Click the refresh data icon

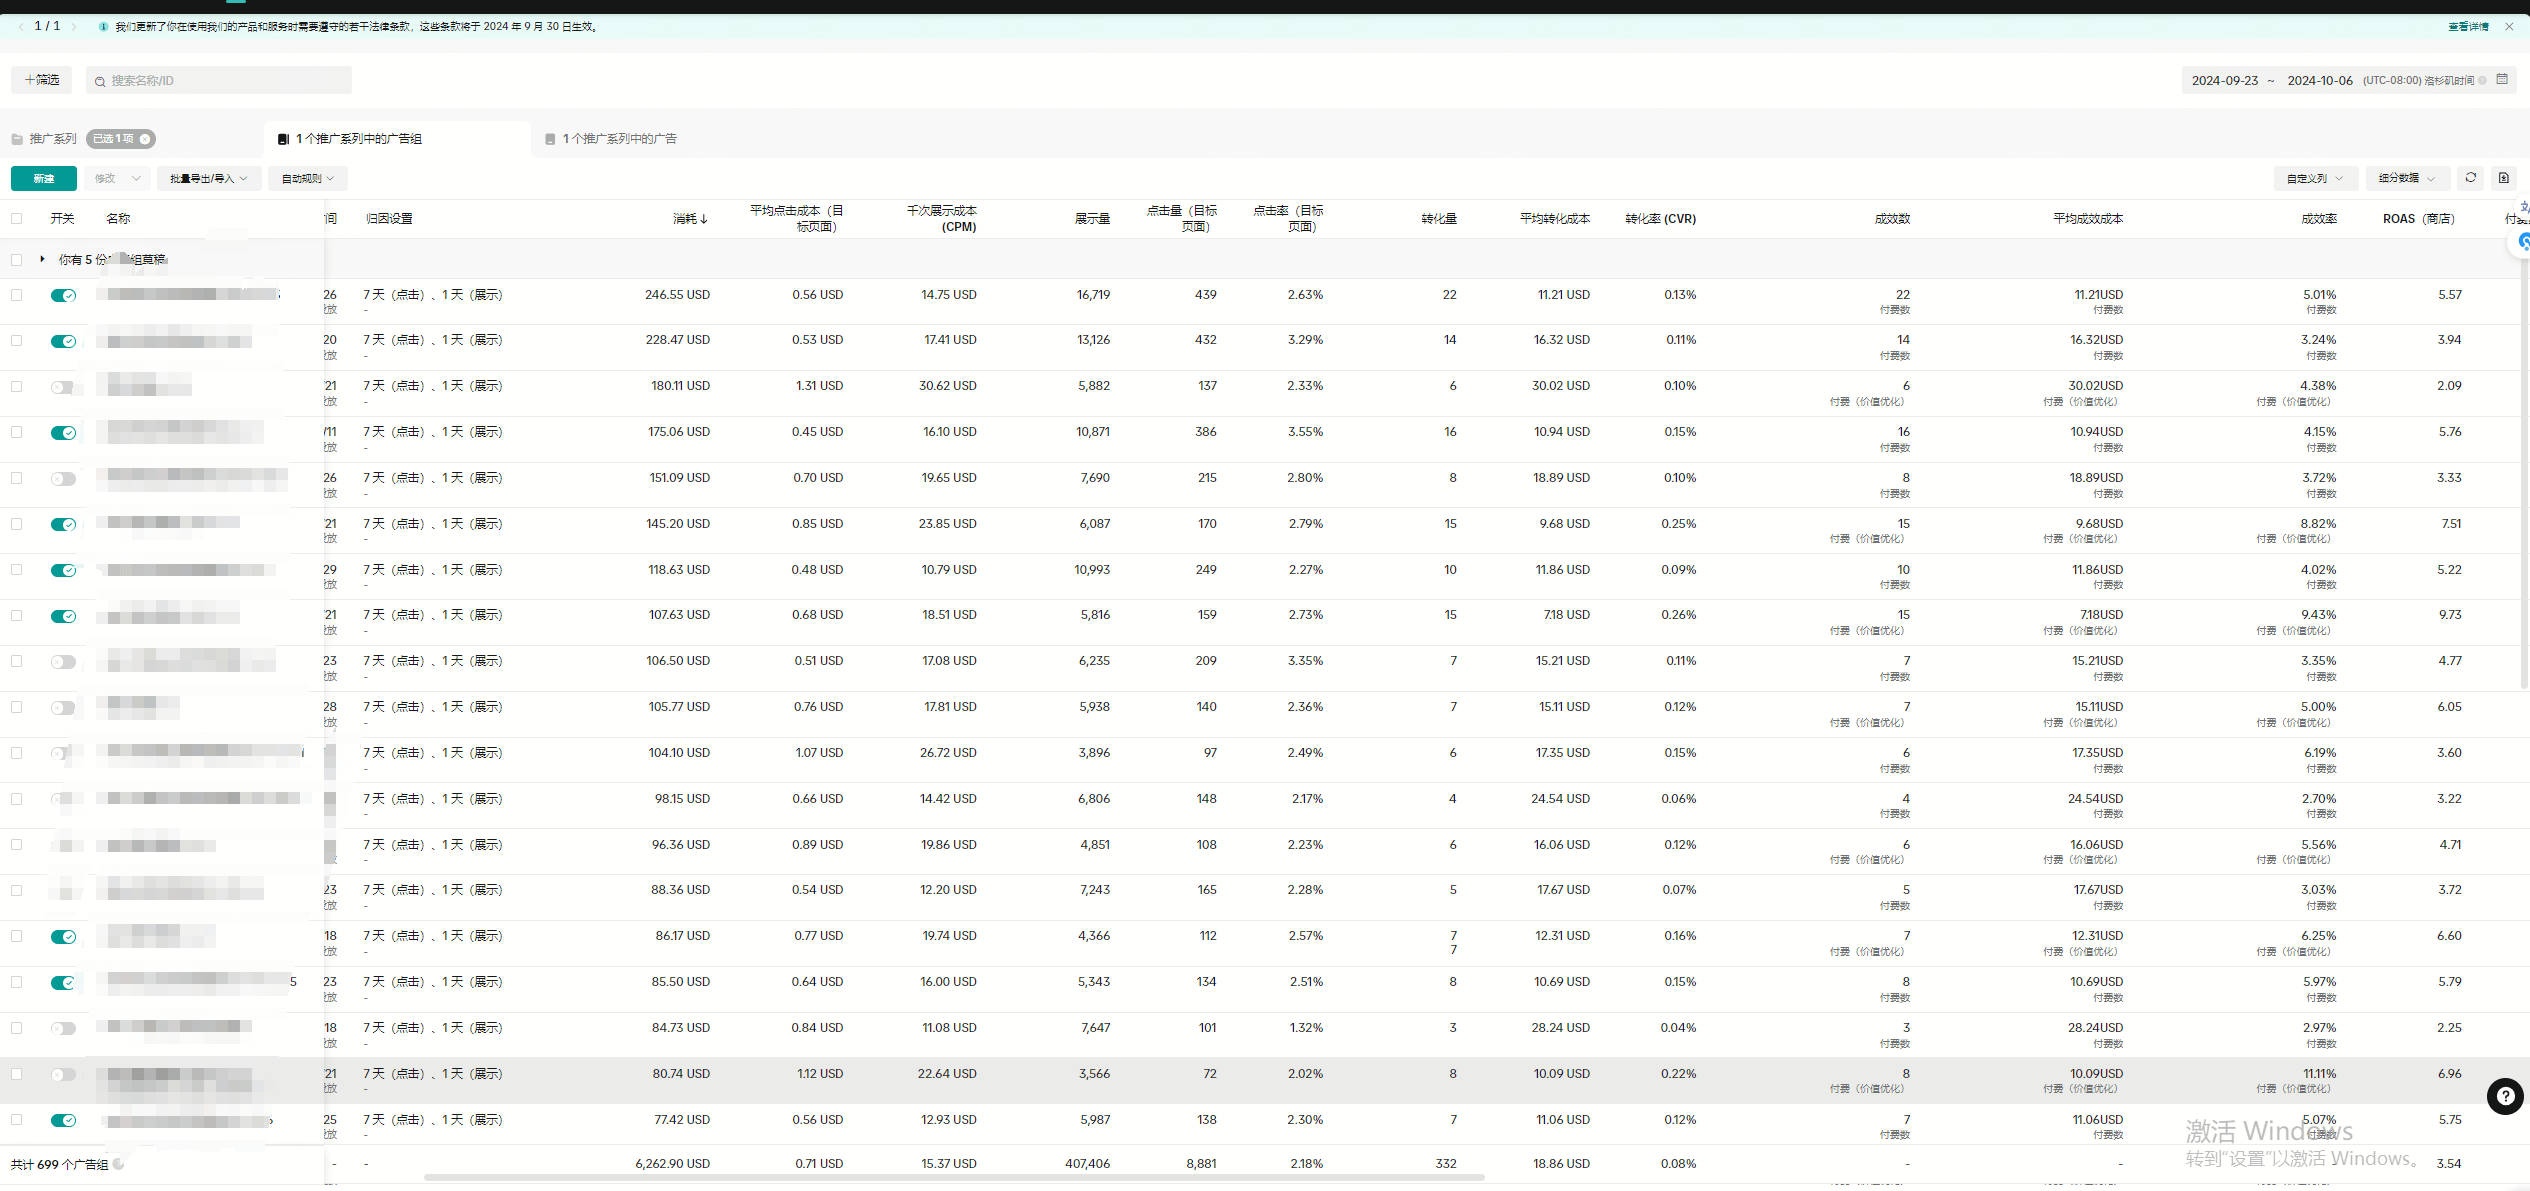[x=2470, y=178]
